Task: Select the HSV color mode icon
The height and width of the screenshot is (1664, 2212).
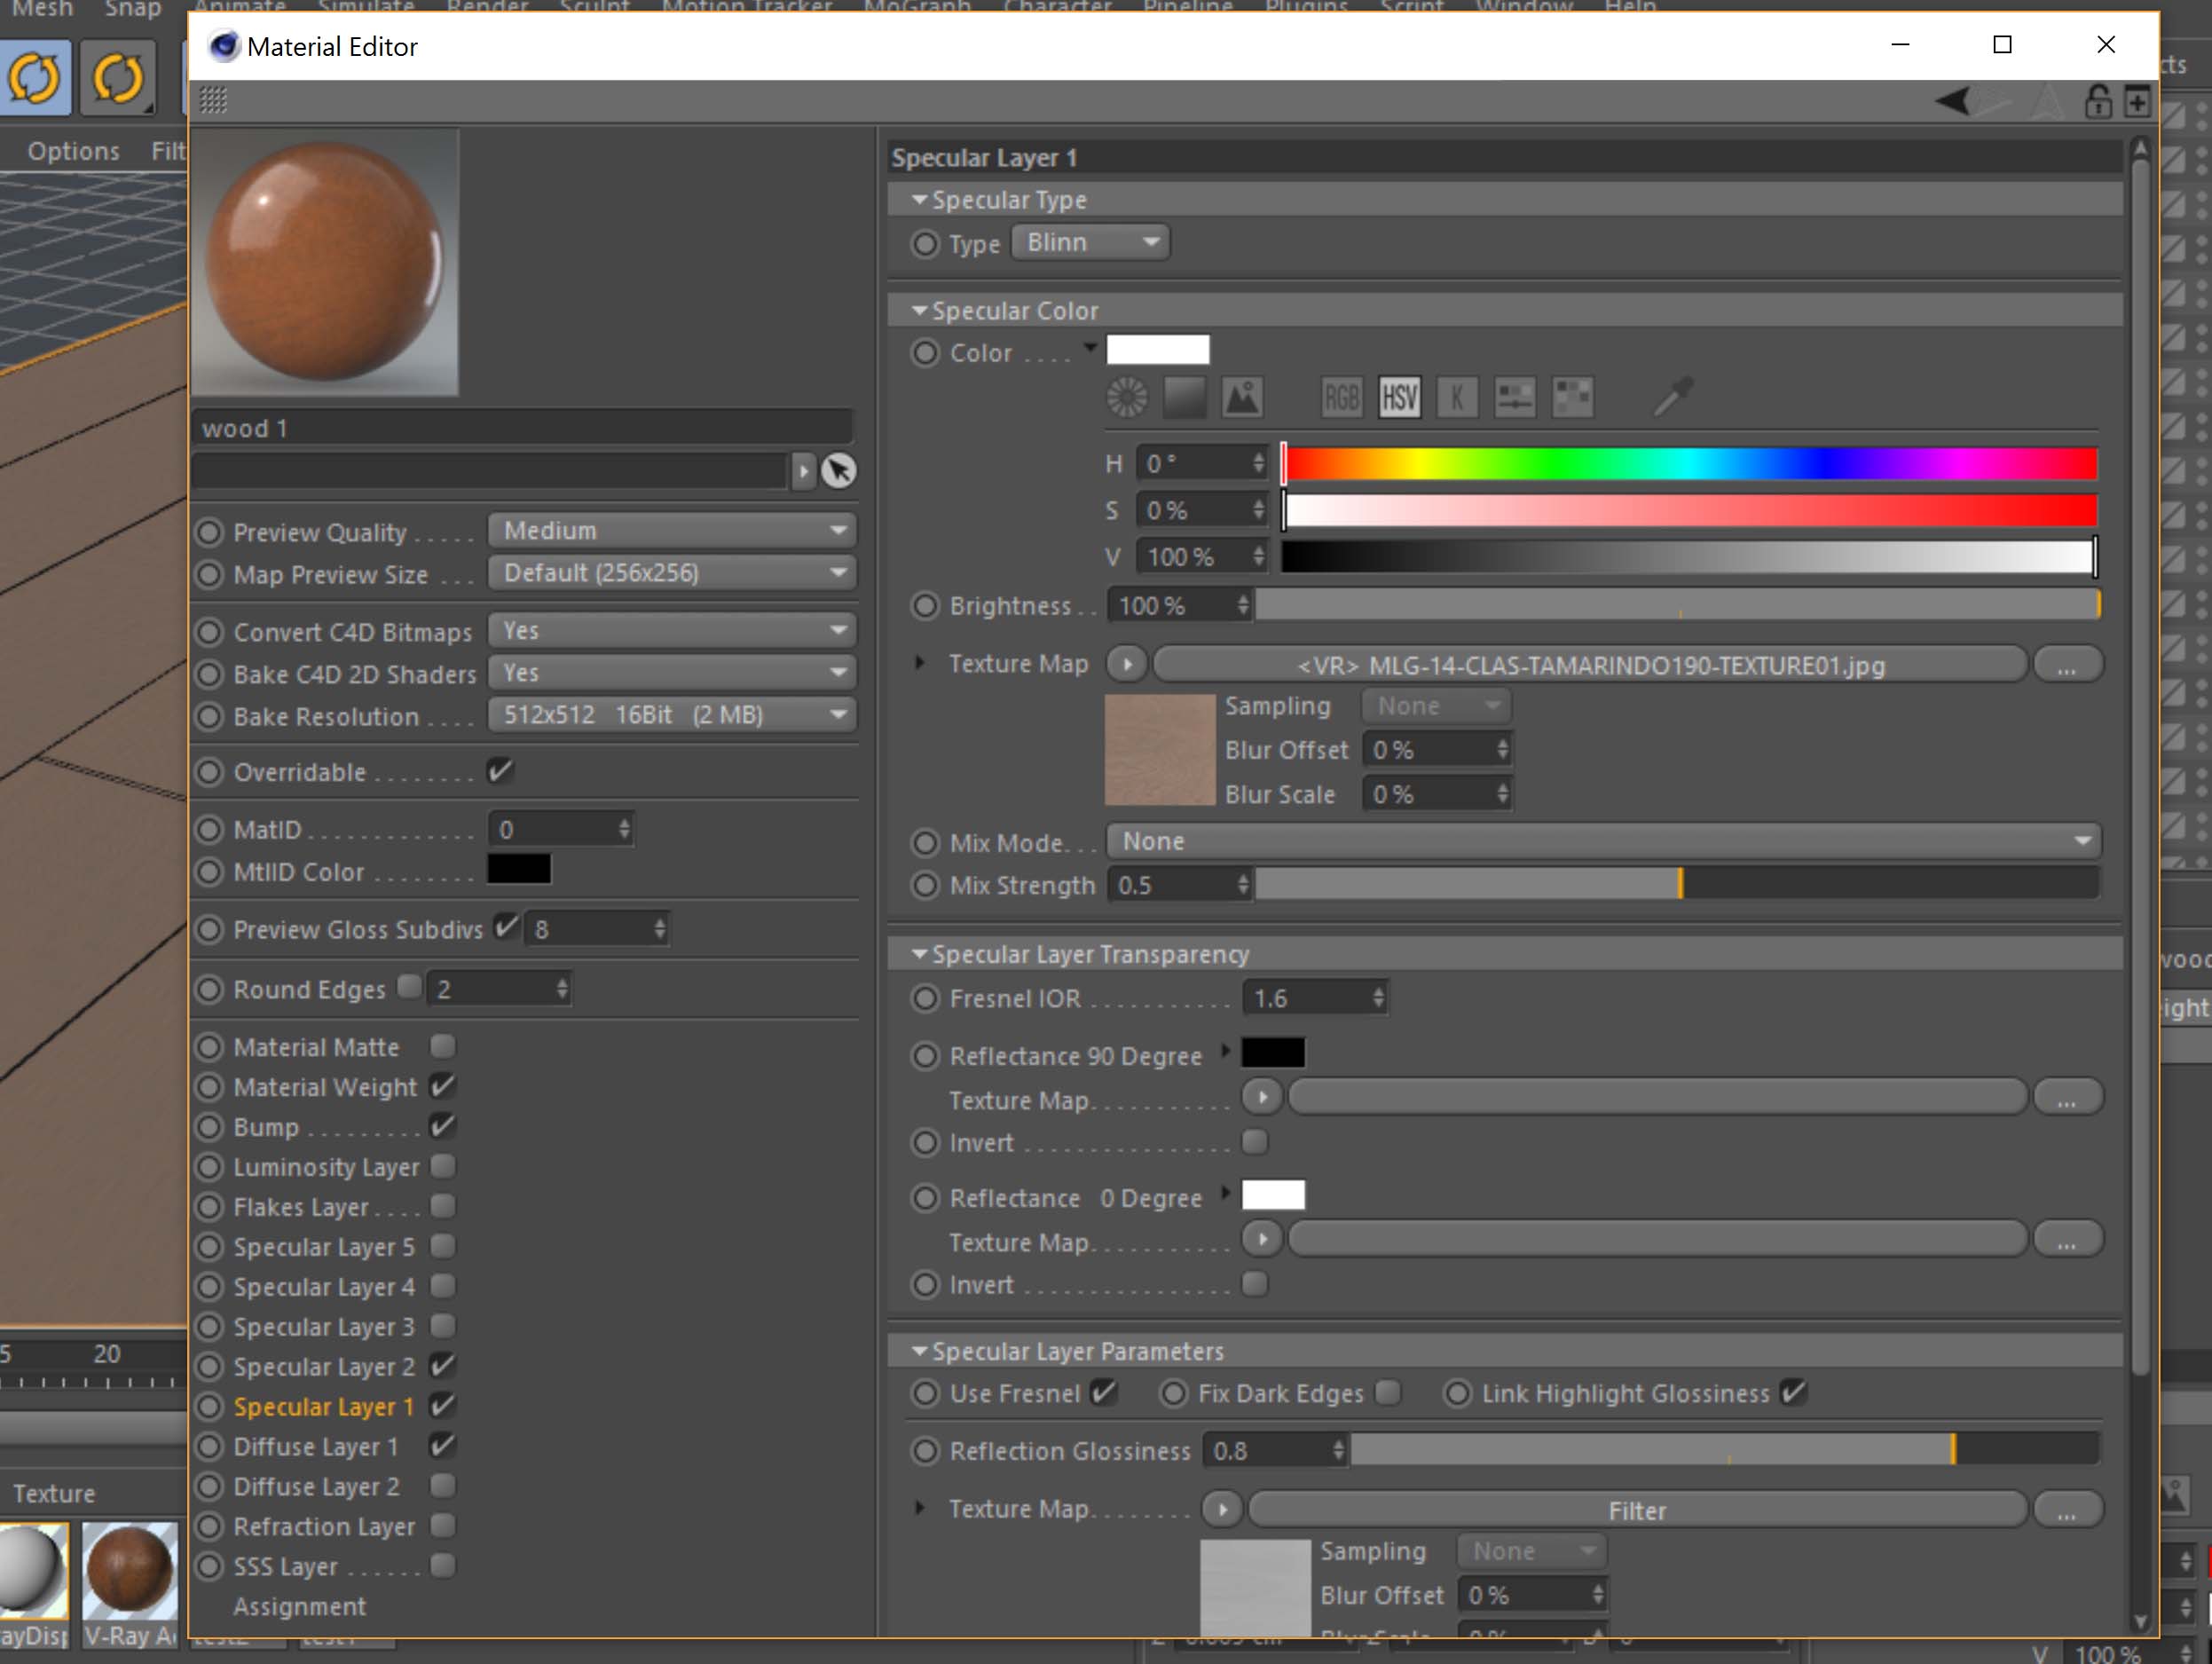Action: point(1399,397)
